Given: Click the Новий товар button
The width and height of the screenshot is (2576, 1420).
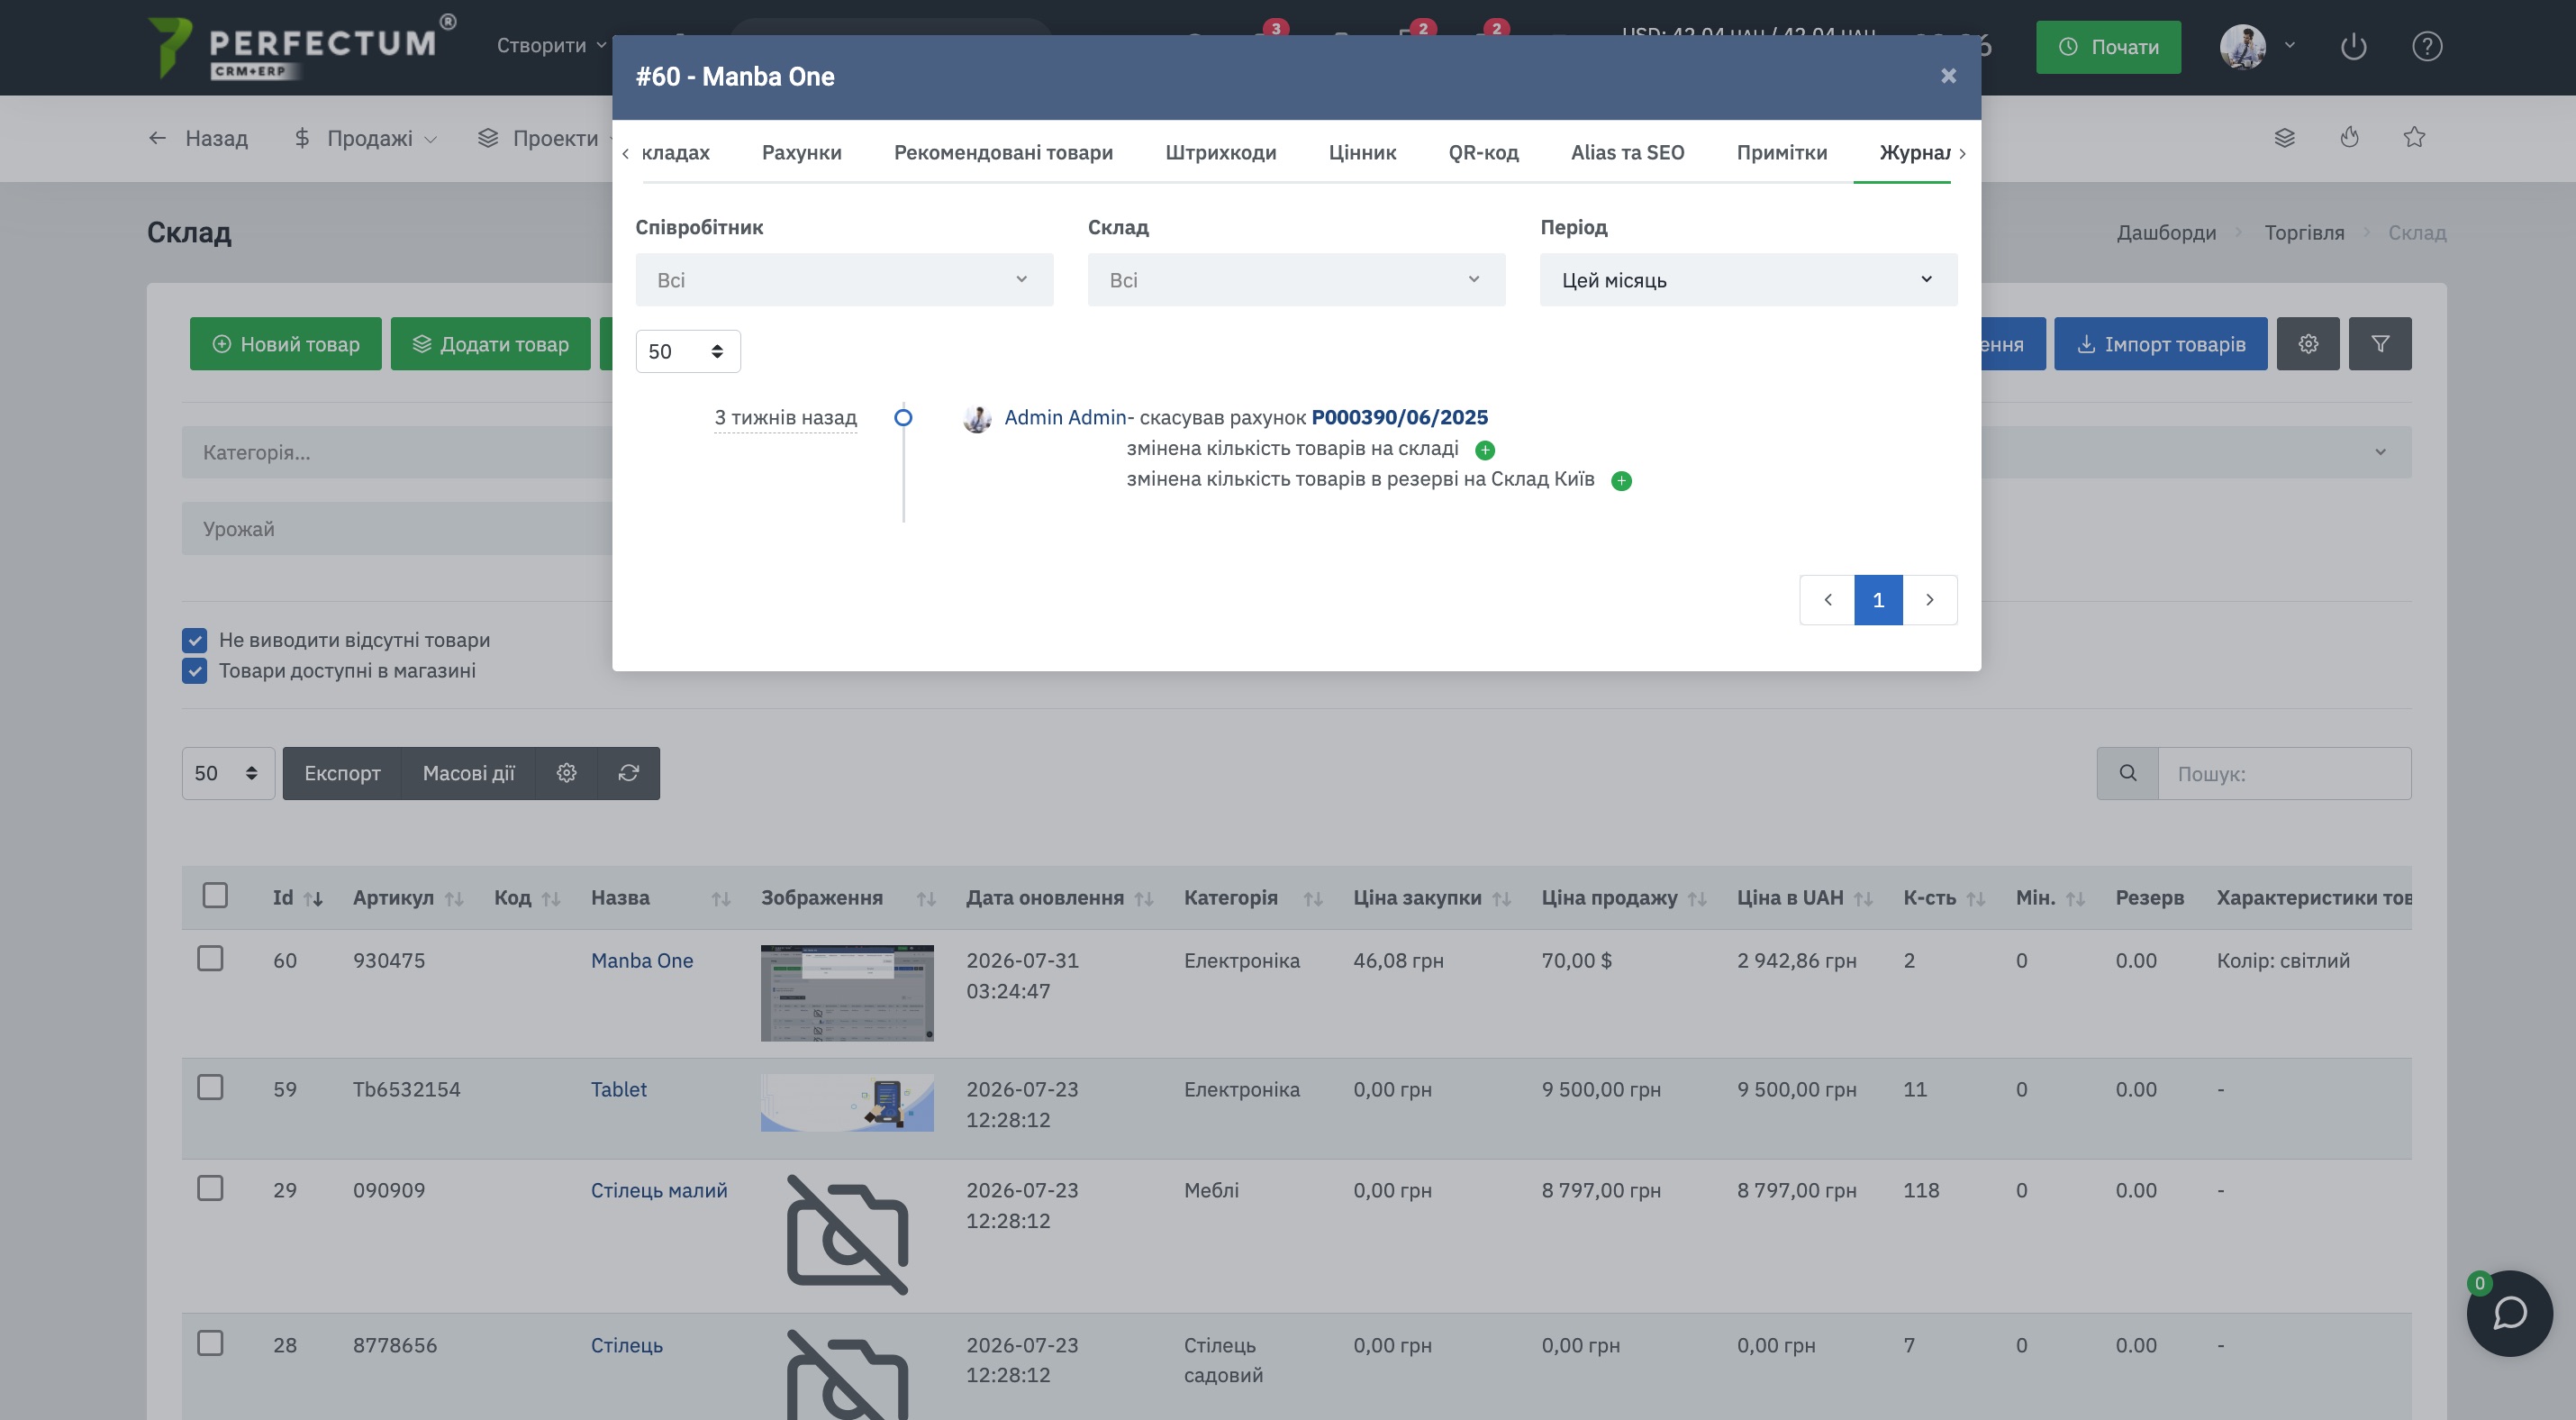Looking at the screenshot, I should click(x=286, y=344).
